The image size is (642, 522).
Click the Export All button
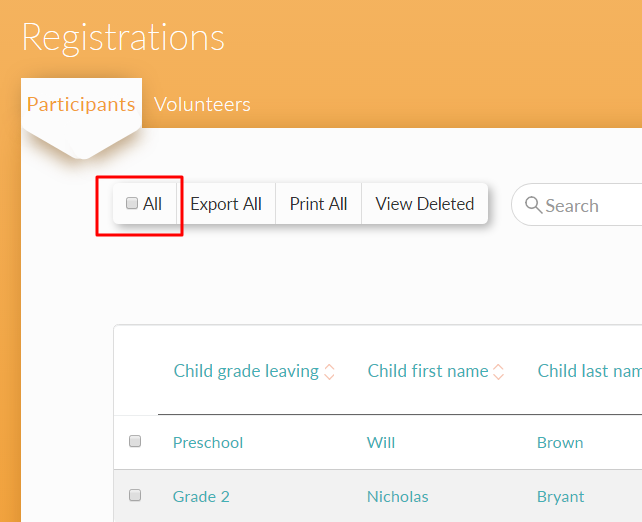[x=226, y=204]
